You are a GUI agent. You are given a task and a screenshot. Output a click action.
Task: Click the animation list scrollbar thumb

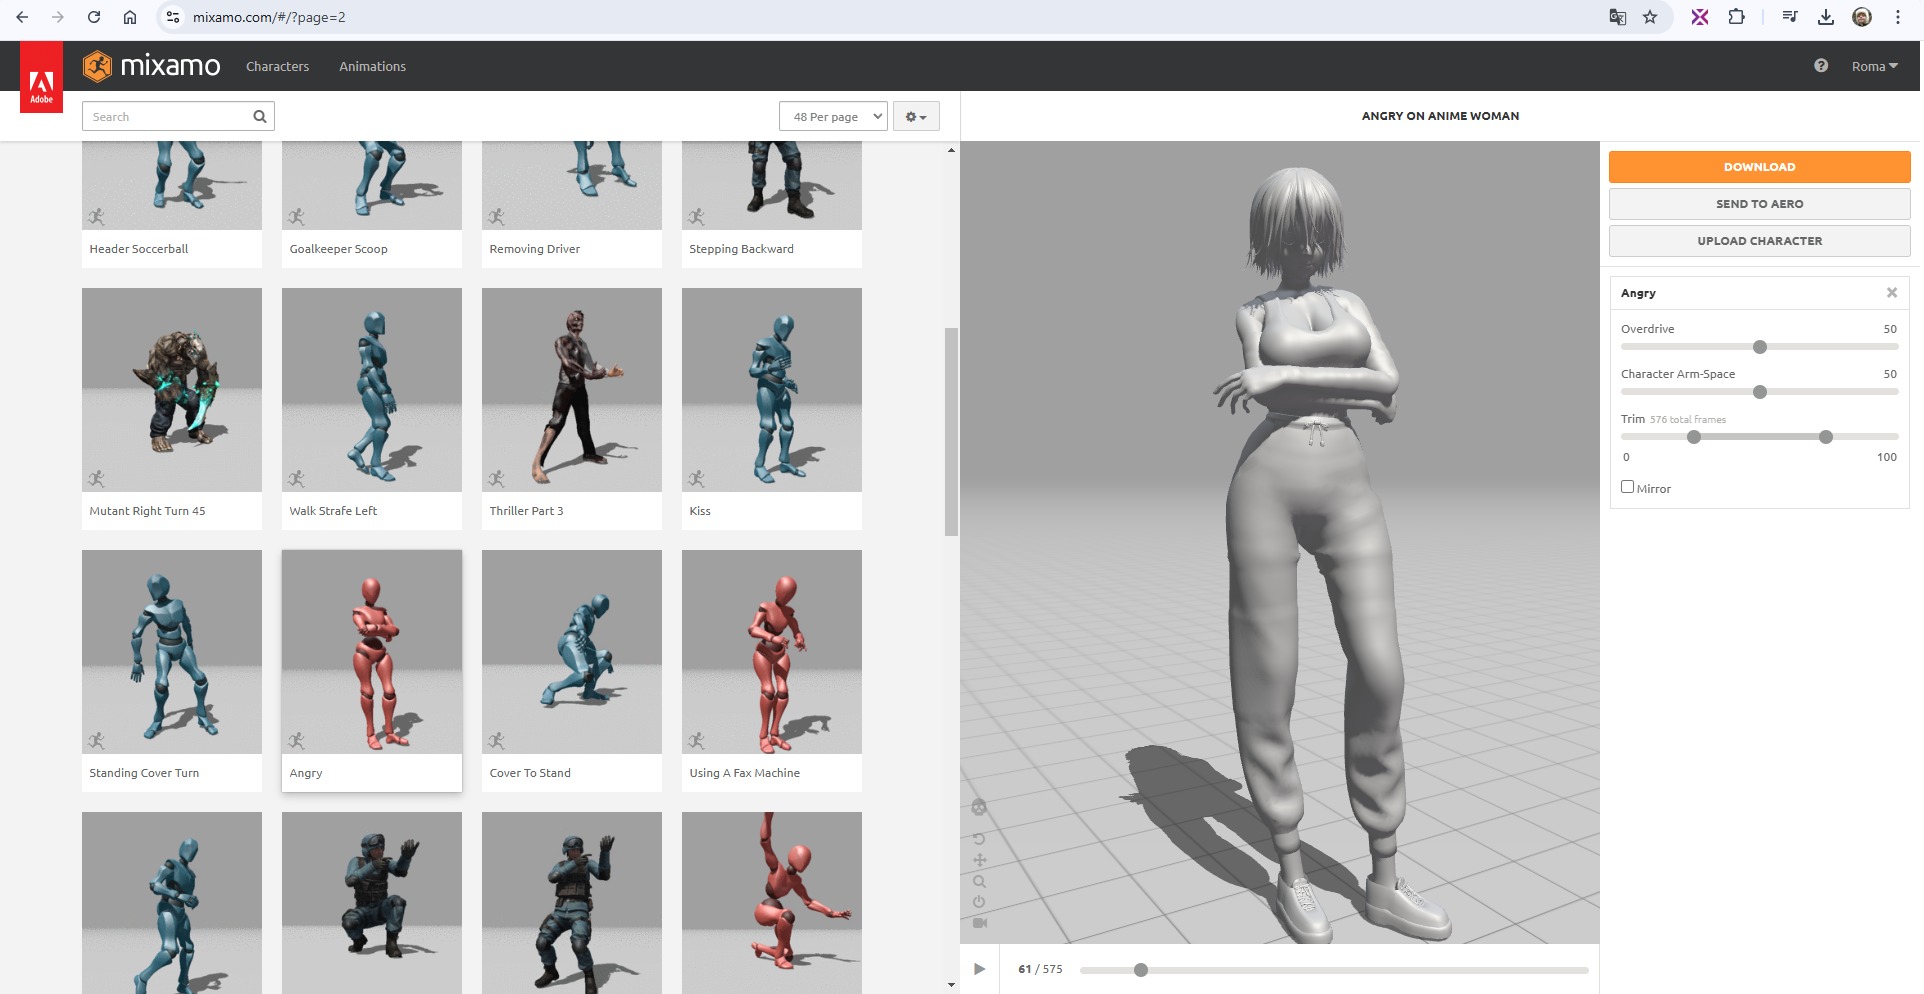coord(951,432)
